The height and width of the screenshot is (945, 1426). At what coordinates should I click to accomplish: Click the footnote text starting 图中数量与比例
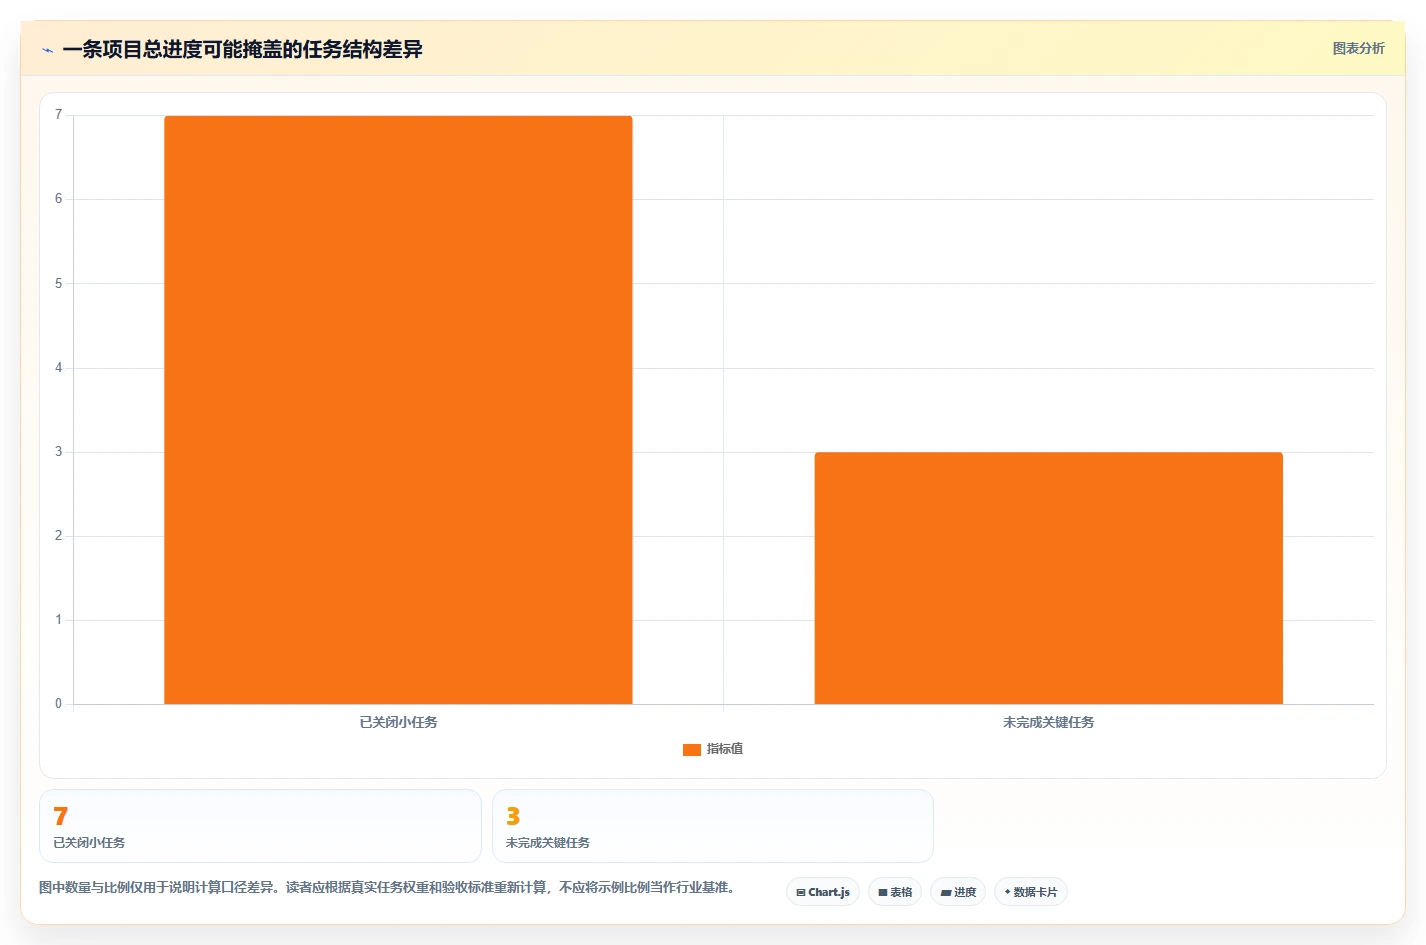[387, 887]
